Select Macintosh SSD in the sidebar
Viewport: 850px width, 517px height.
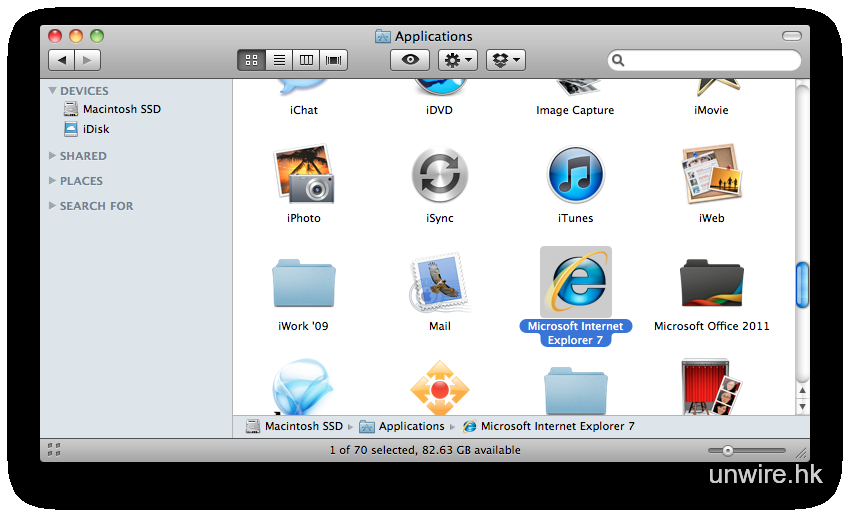click(121, 109)
